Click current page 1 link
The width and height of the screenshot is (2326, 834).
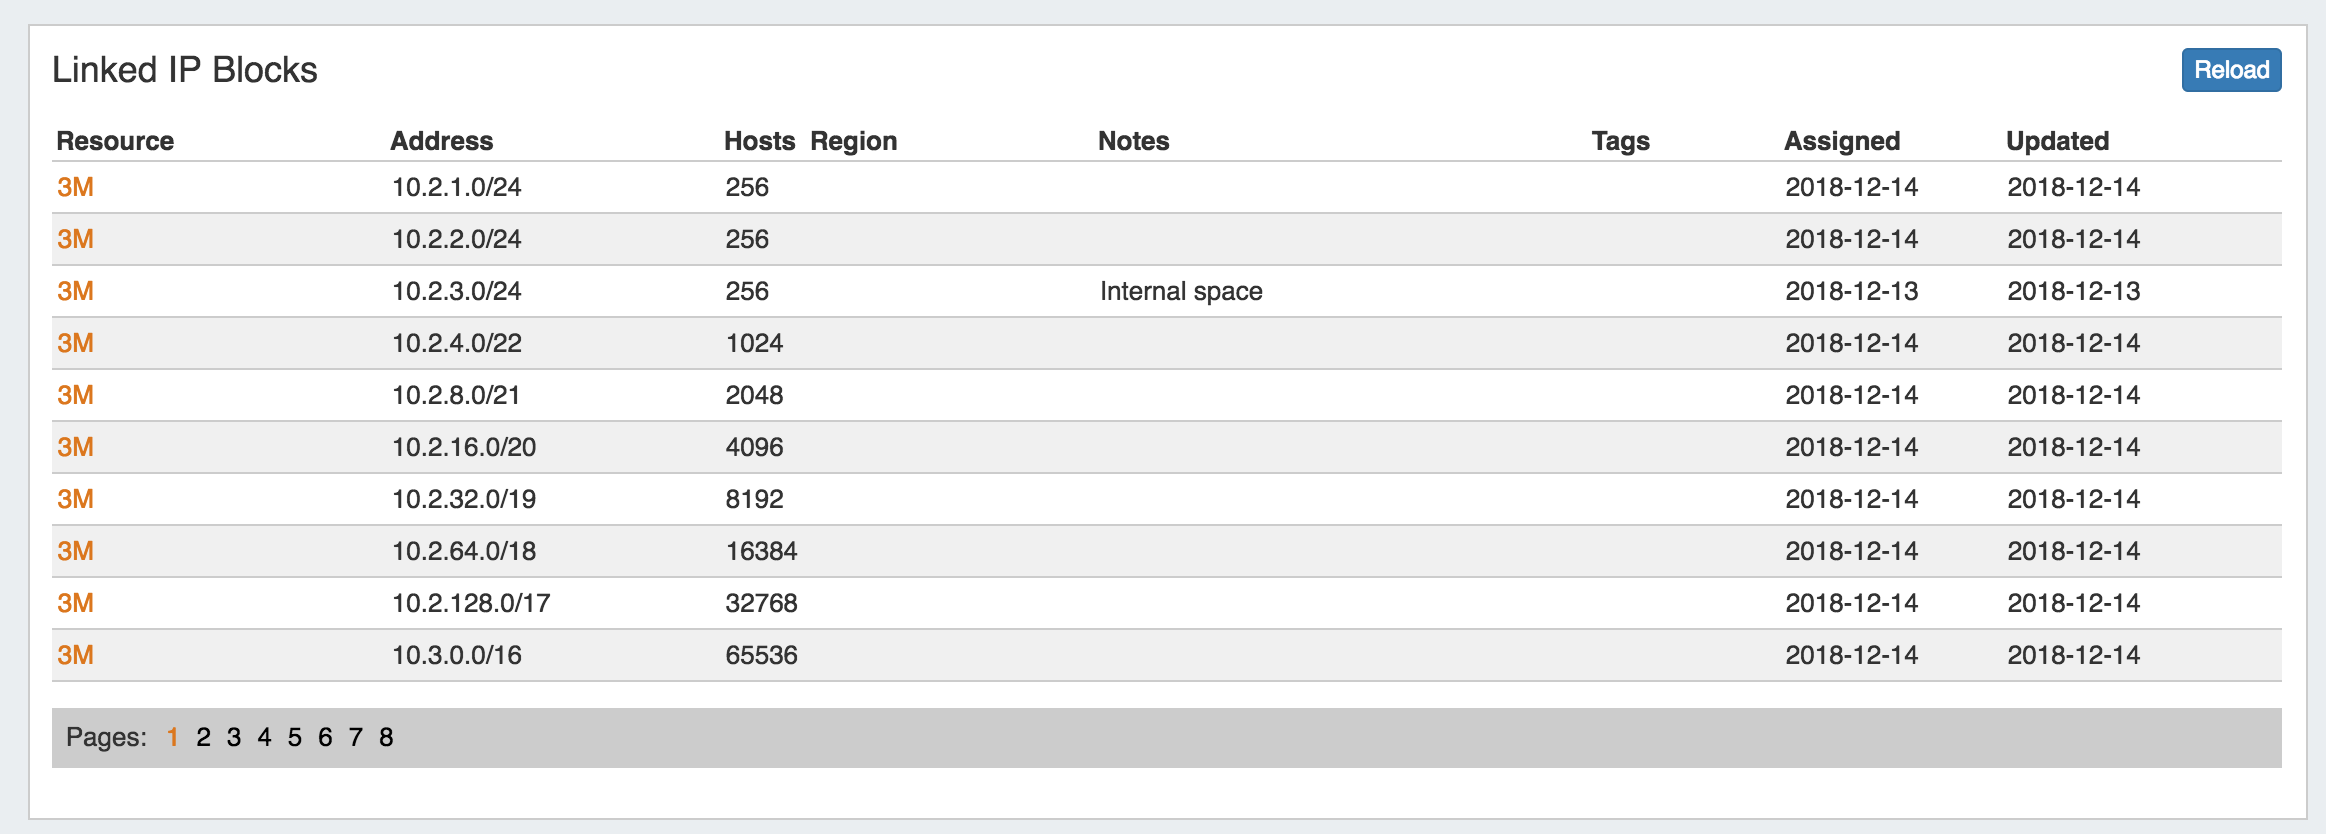coord(173,738)
